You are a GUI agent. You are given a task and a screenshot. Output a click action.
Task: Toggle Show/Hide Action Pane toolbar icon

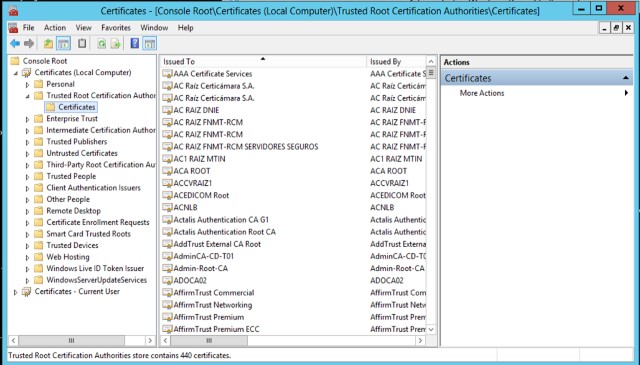(150, 43)
